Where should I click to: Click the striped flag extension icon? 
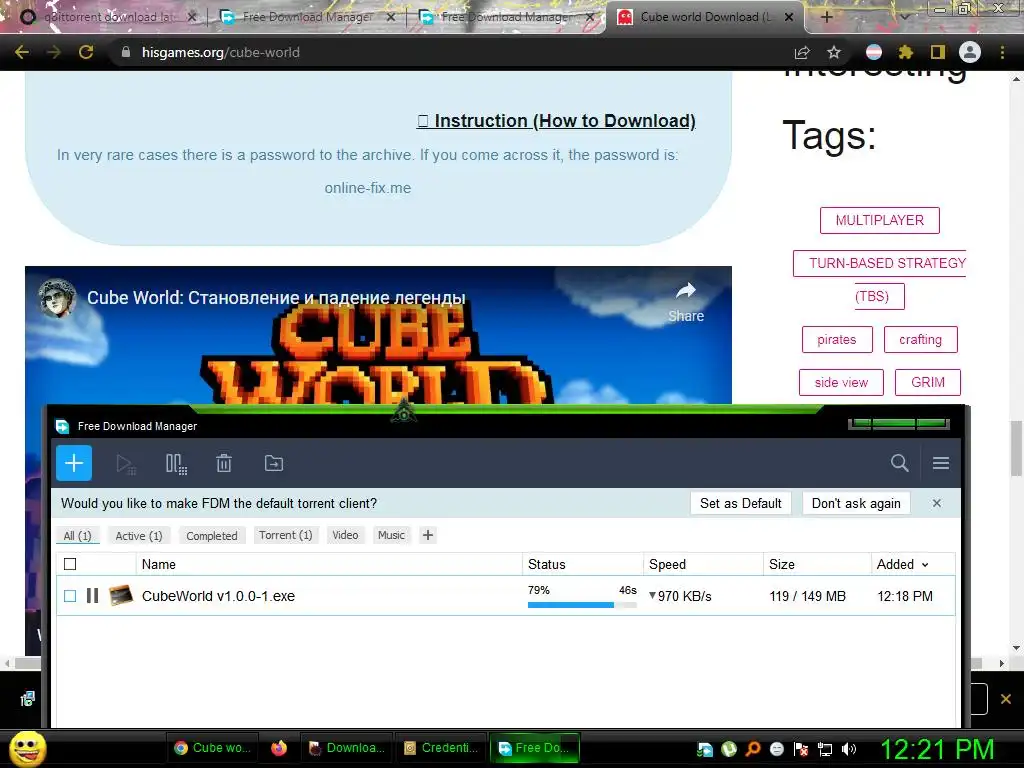874,52
